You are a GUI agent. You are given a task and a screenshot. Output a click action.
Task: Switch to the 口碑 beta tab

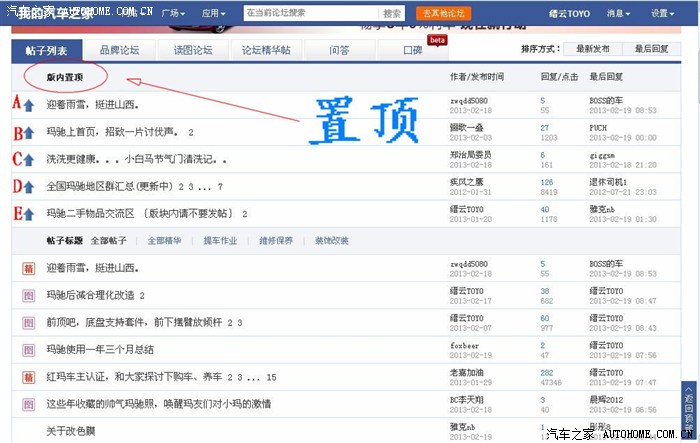click(x=413, y=50)
